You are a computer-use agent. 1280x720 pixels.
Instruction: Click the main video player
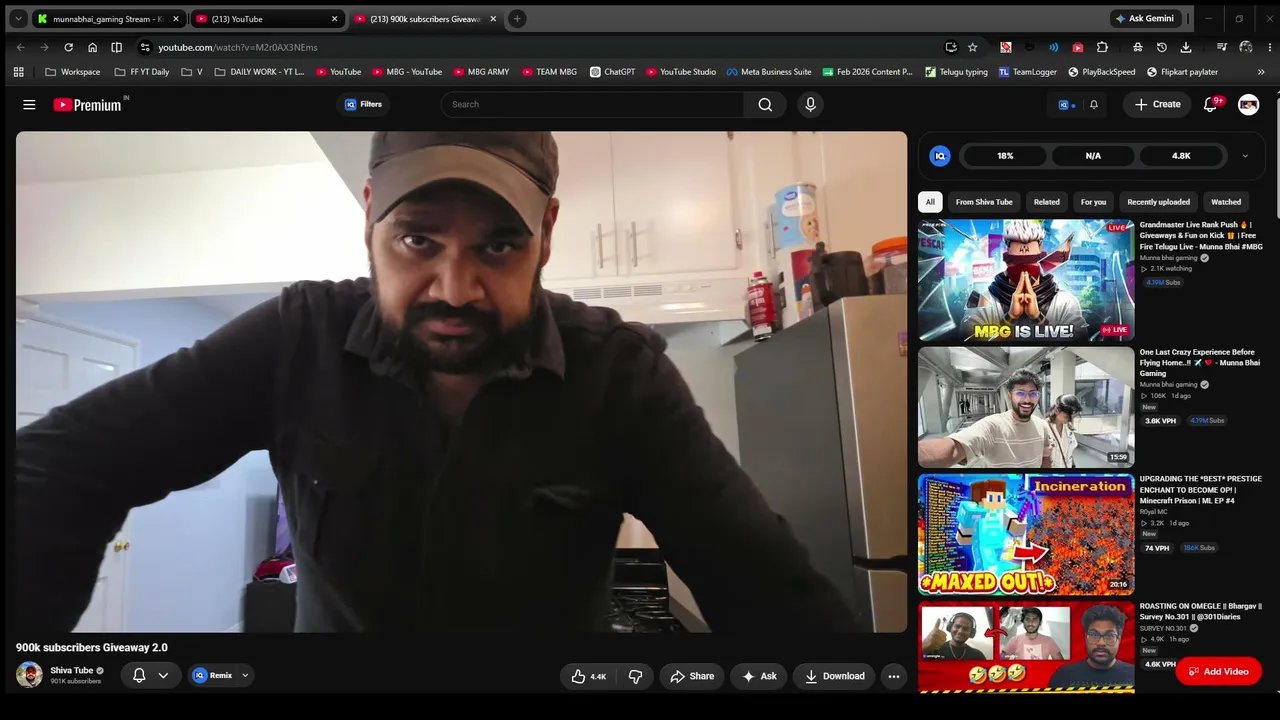pos(461,382)
